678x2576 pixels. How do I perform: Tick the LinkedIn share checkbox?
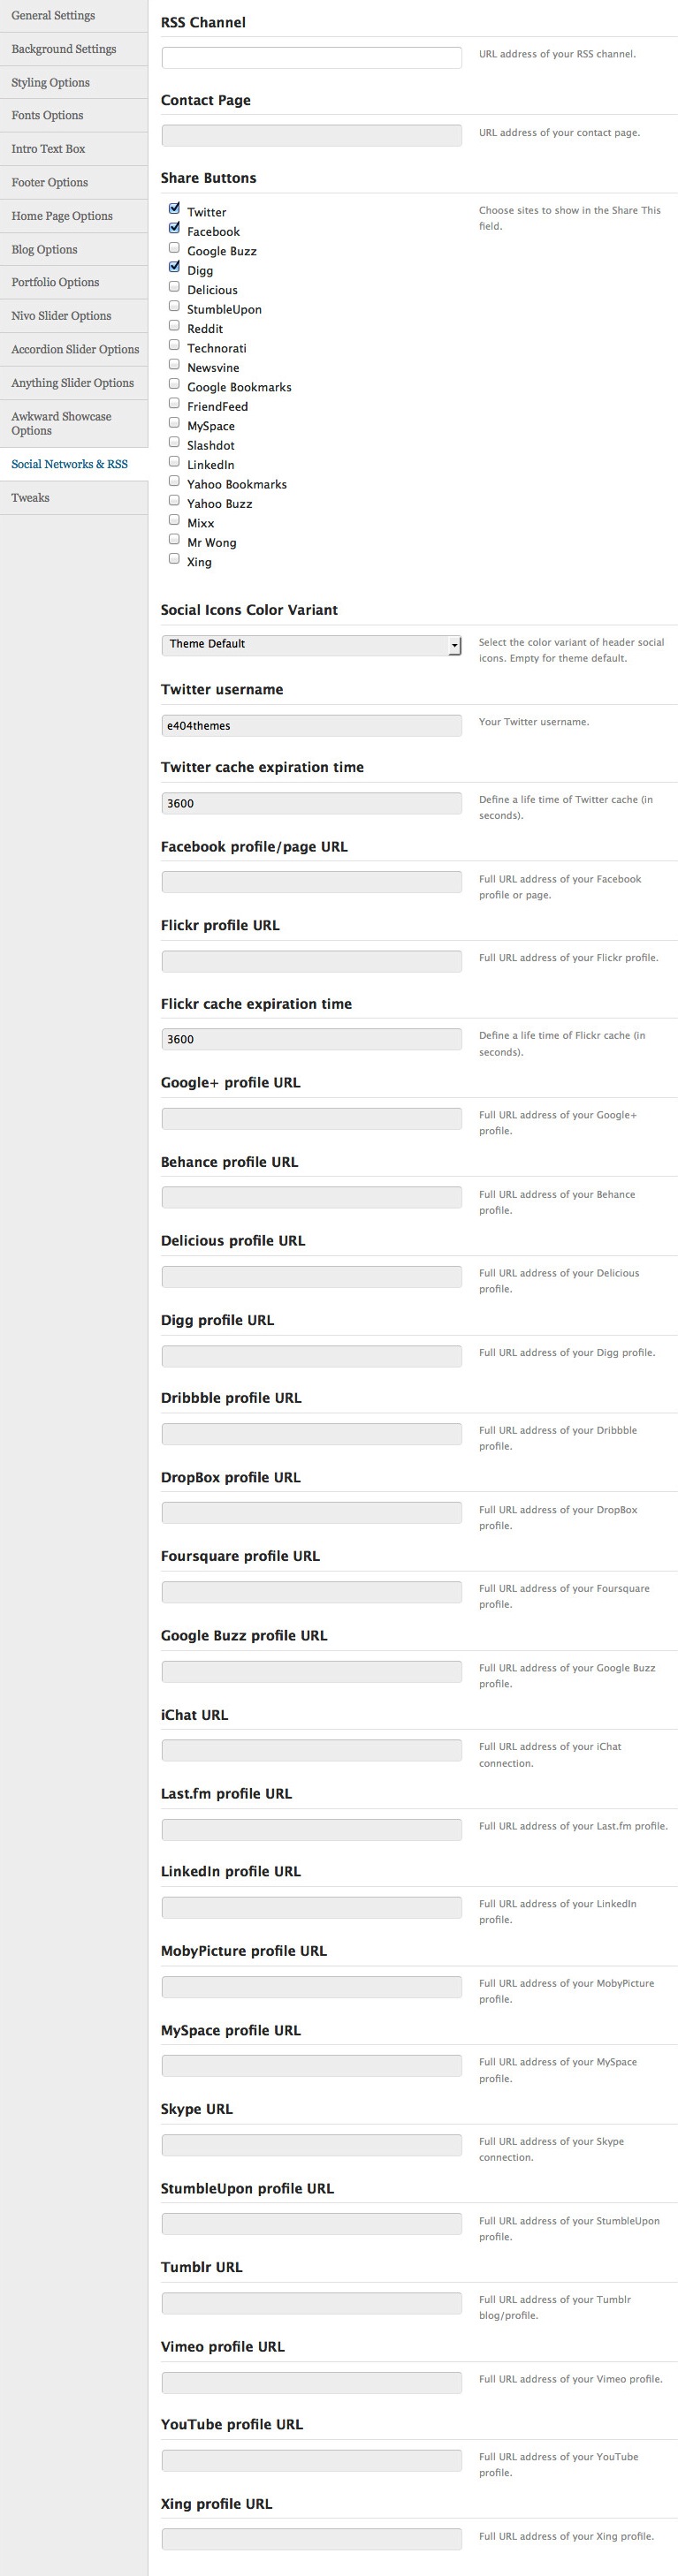(174, 462)
